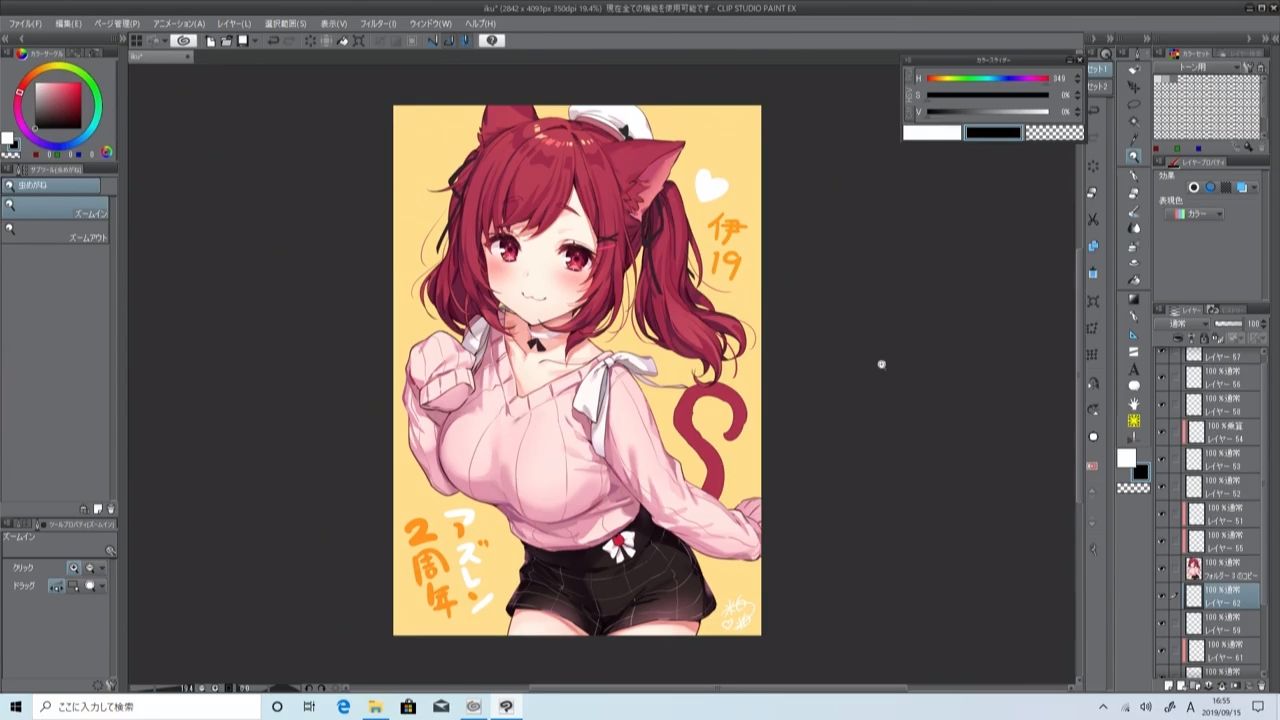This screenshot has height=720, width=1280.
Task: Select the red swatch under the tone palette
Action: [1158, 146]
